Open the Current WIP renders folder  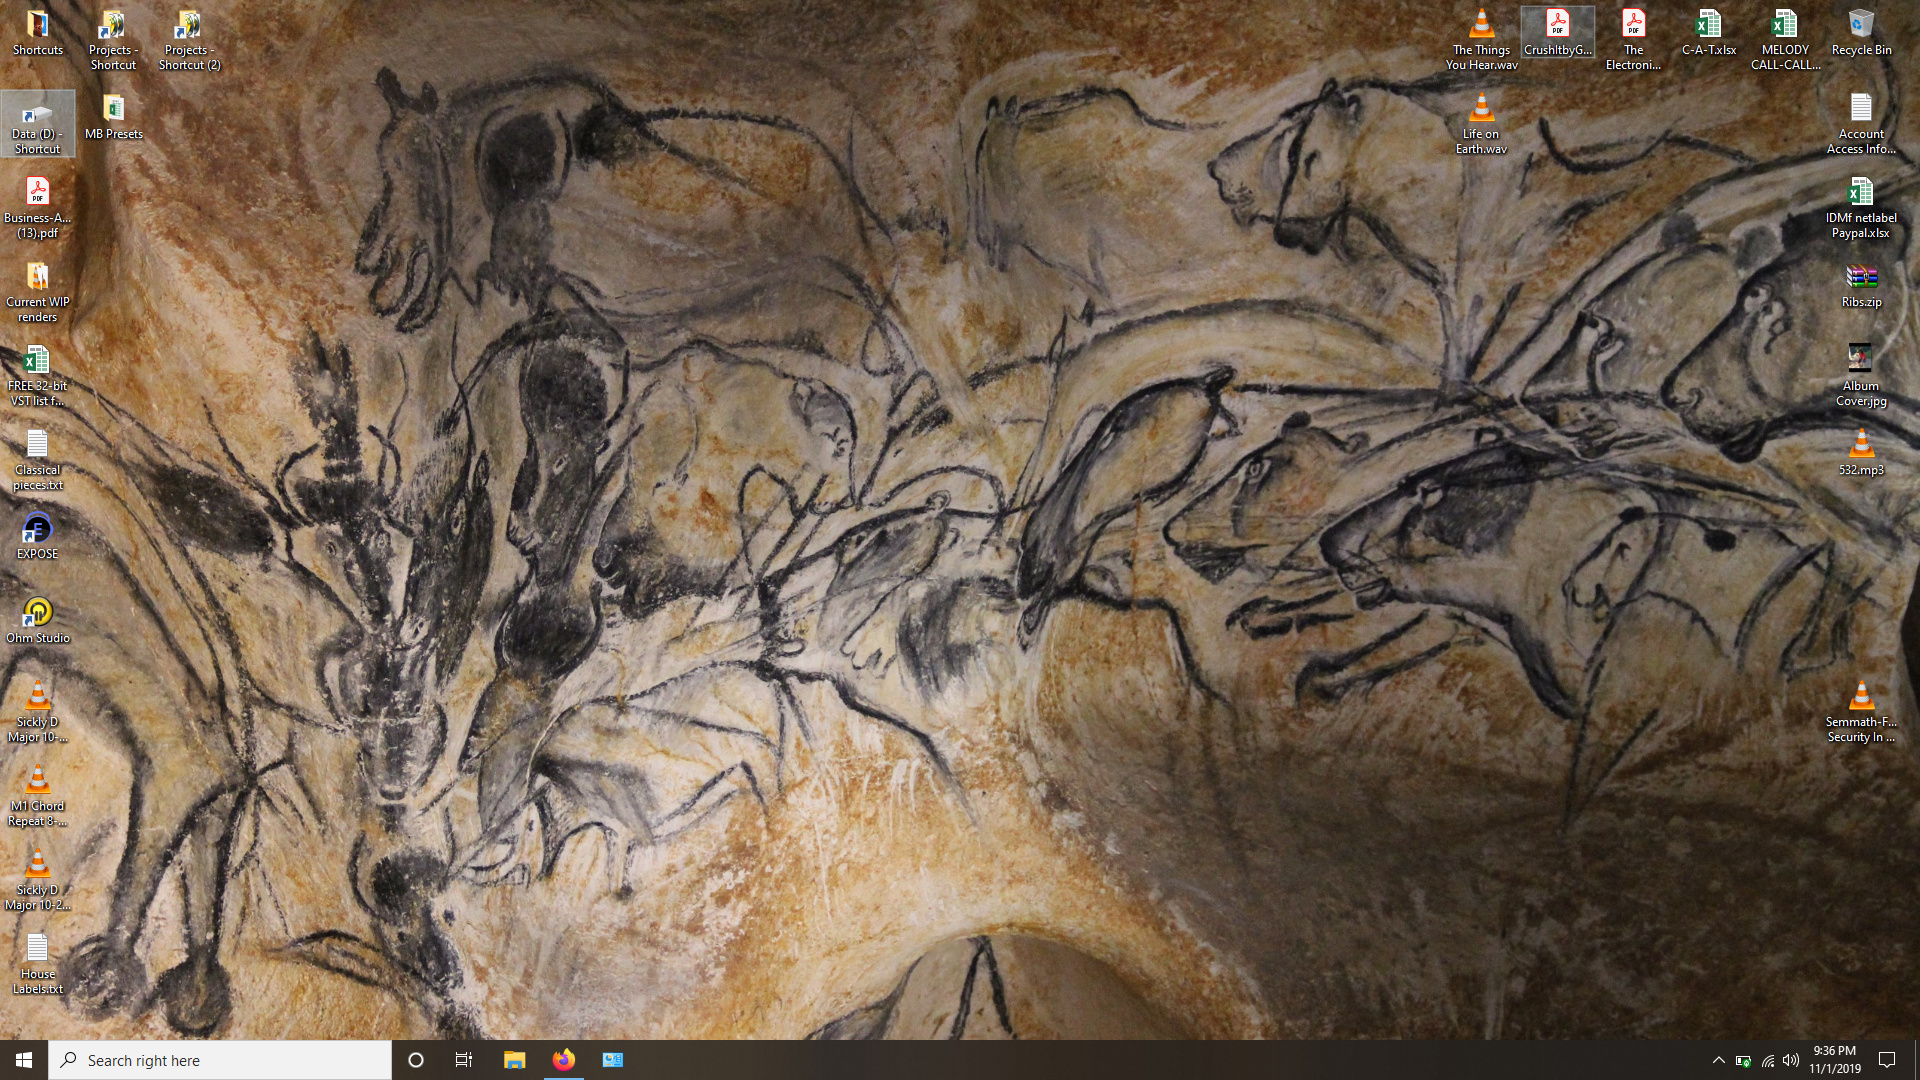pos(37,292)
